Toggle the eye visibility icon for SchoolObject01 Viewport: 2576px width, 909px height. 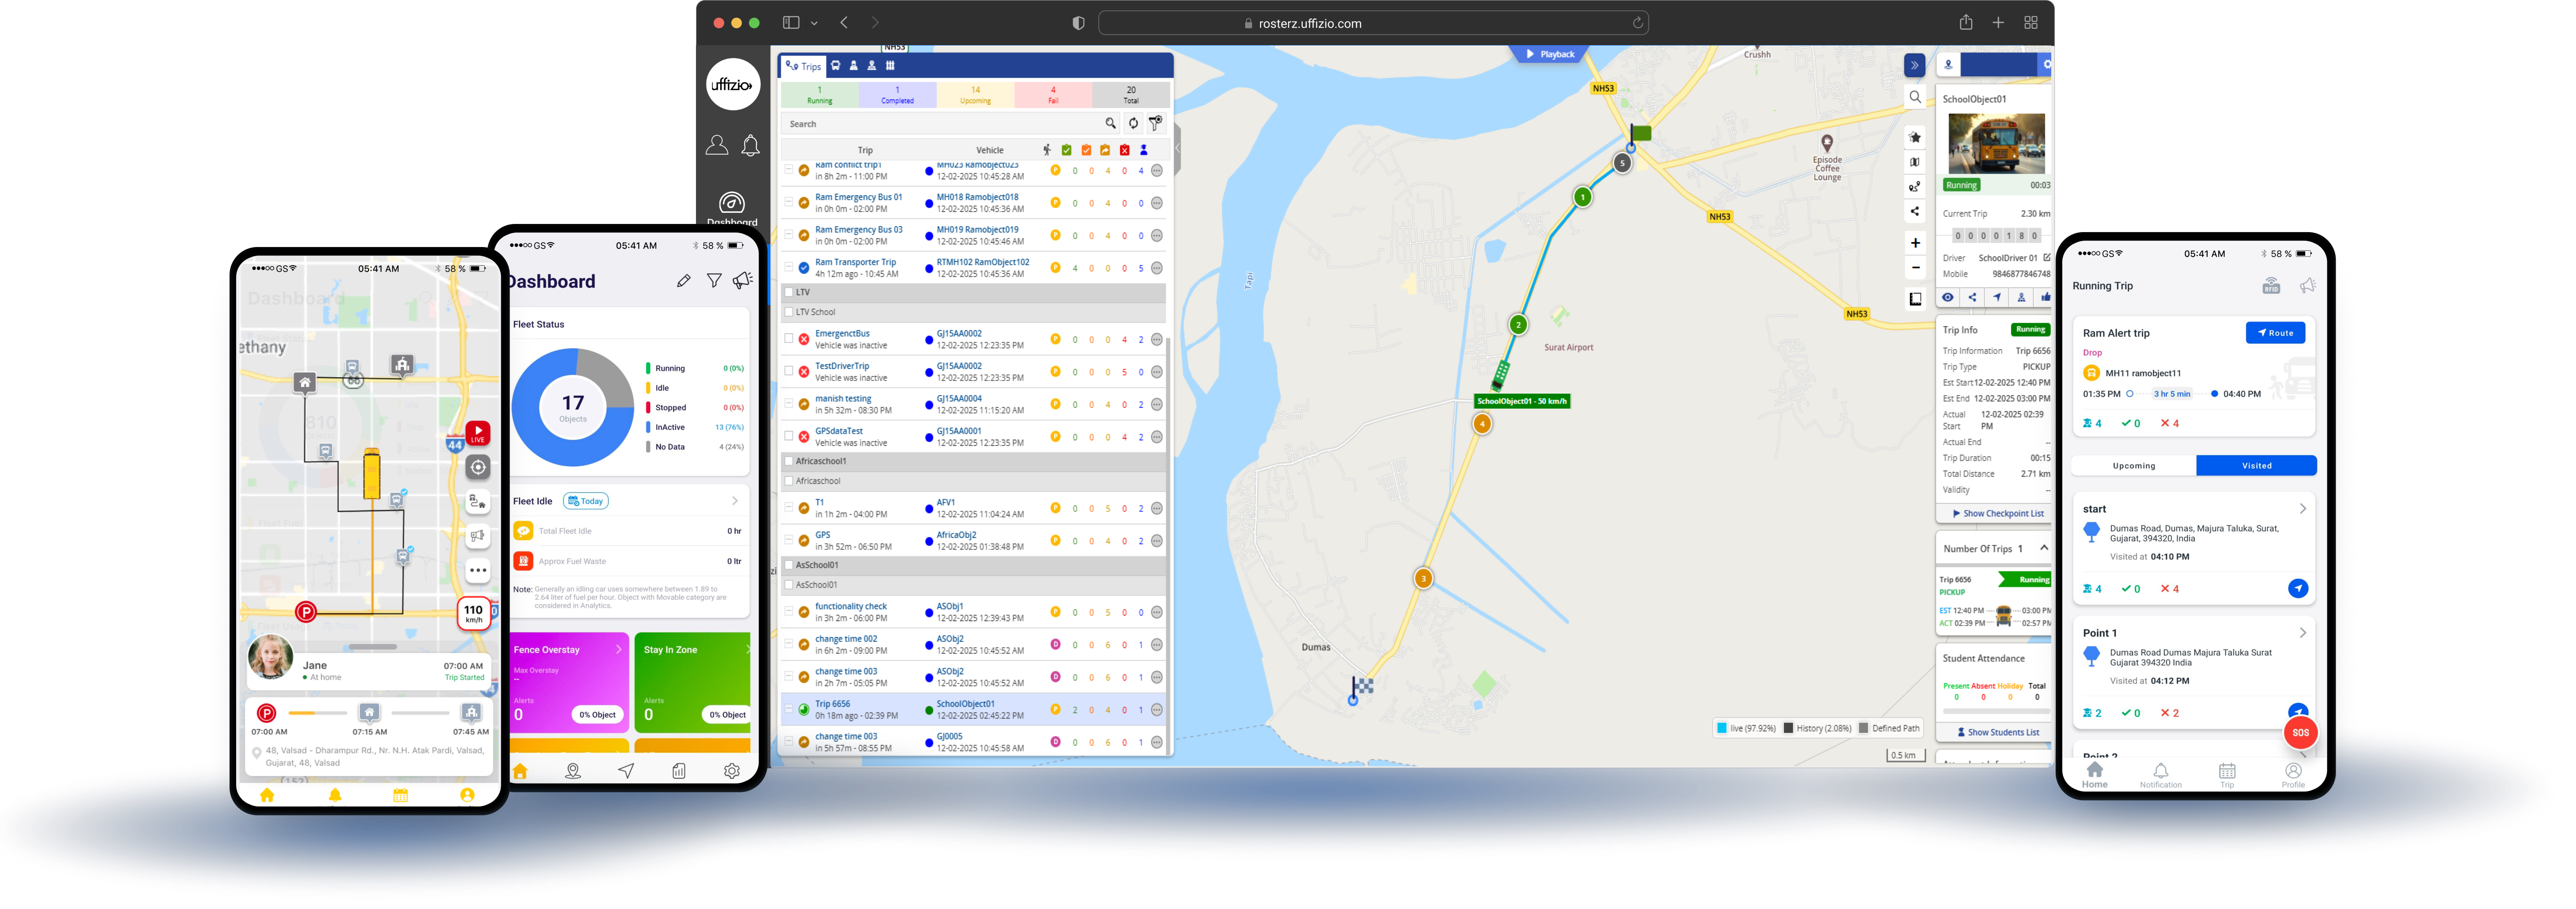(x=1948, y=297)
